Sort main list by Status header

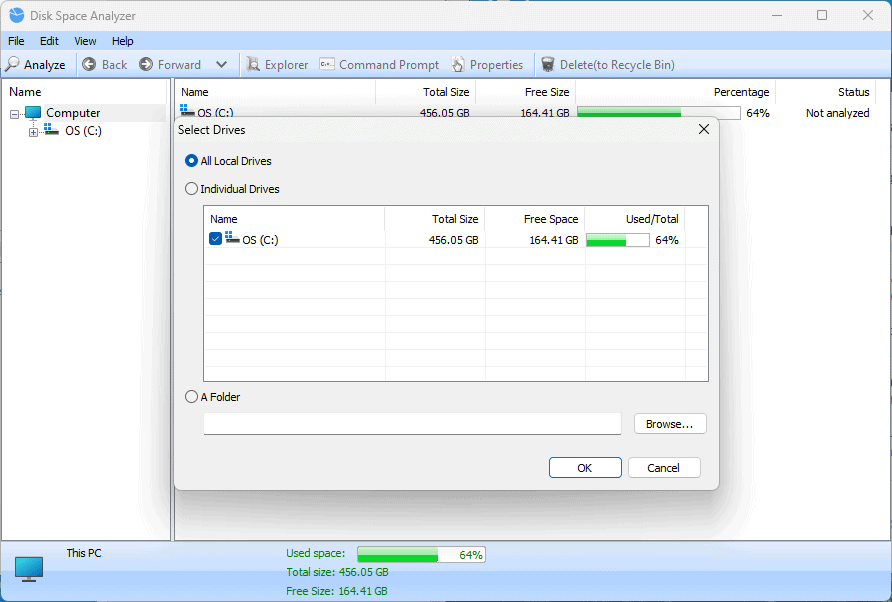coord(825,92)
